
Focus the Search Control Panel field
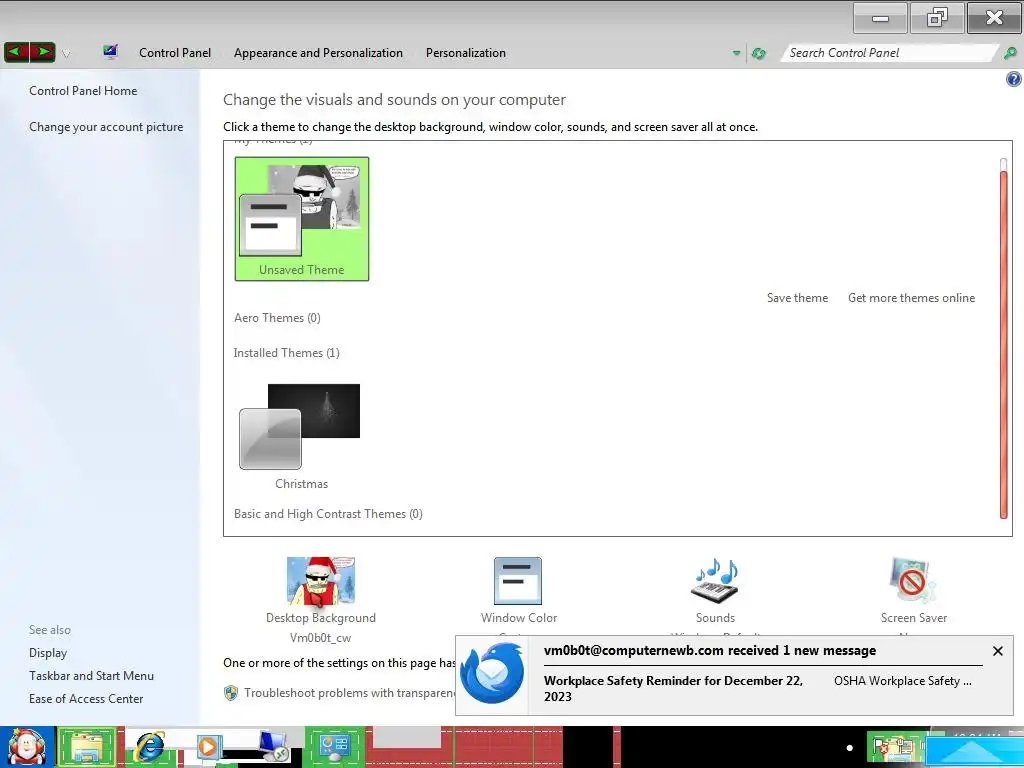point(889,53)
